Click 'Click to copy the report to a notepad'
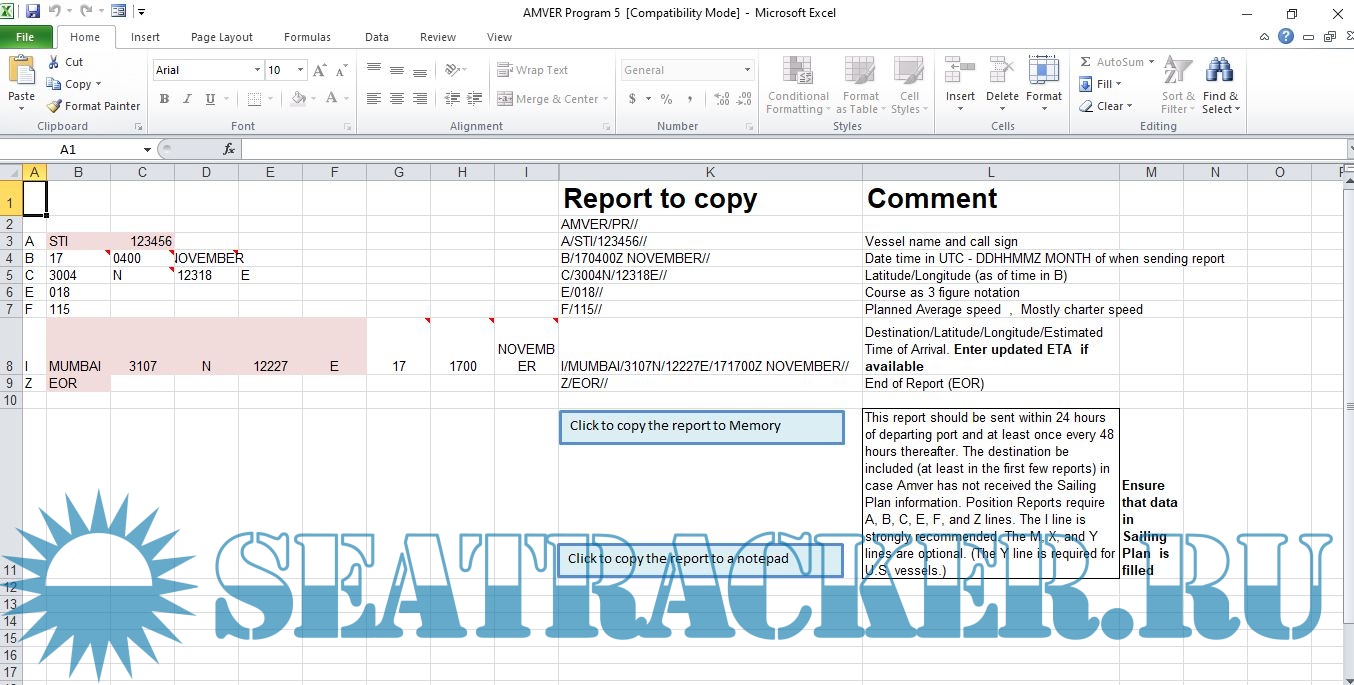1354x685 pixels. (700, 559)
